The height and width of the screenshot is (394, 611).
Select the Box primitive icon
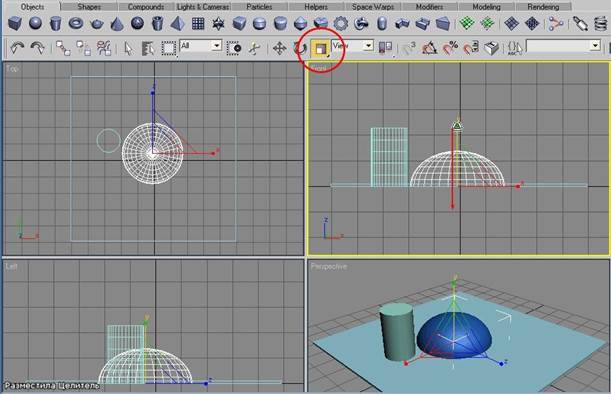tap(15, 23)
